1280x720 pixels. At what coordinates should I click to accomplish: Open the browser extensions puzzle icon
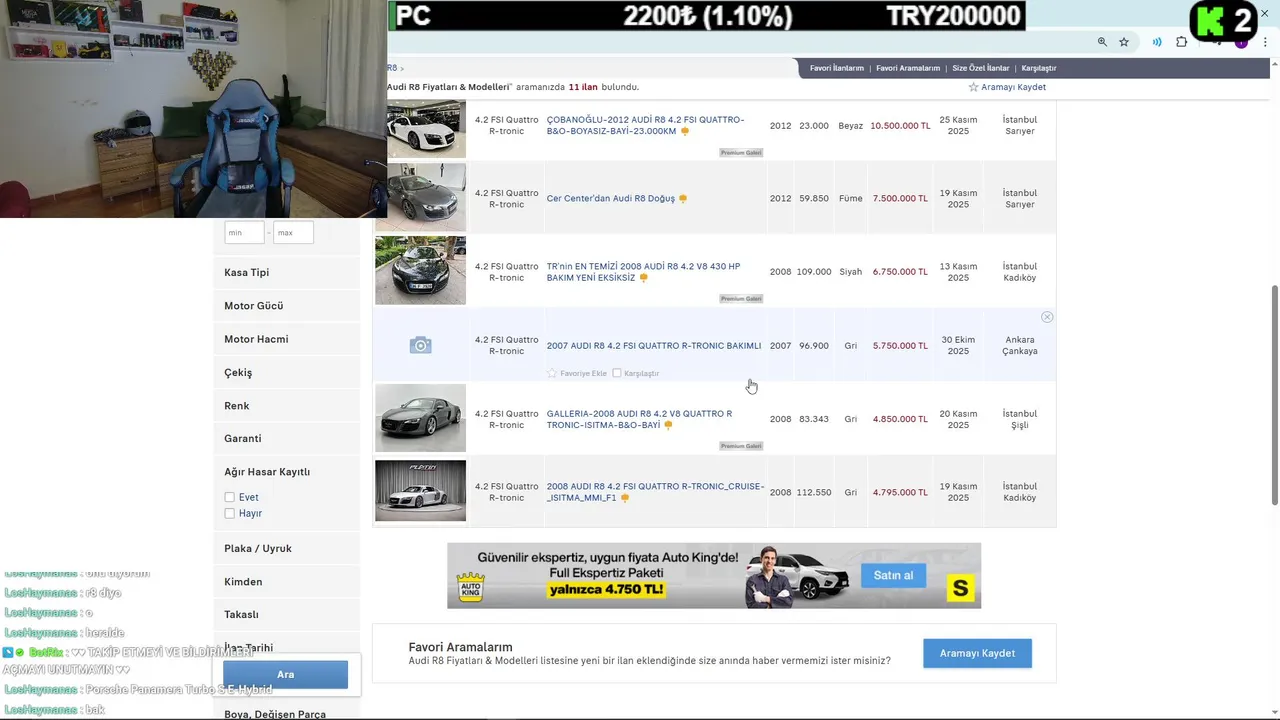1182,42
